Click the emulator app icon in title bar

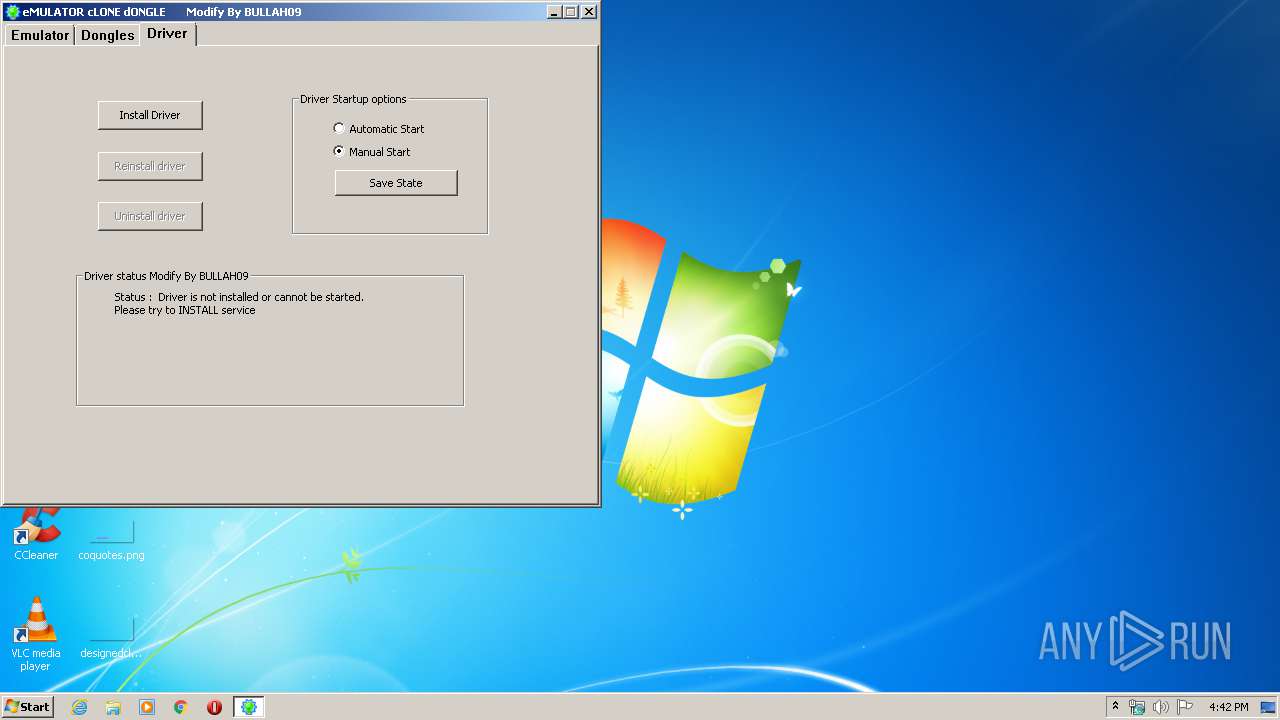pyautogui.click(x=13, y=12)
